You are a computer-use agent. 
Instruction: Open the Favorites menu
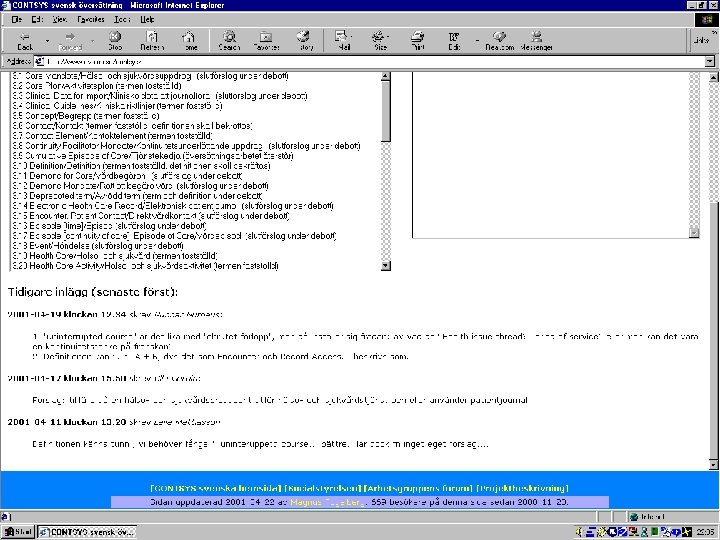click(90, 19)
